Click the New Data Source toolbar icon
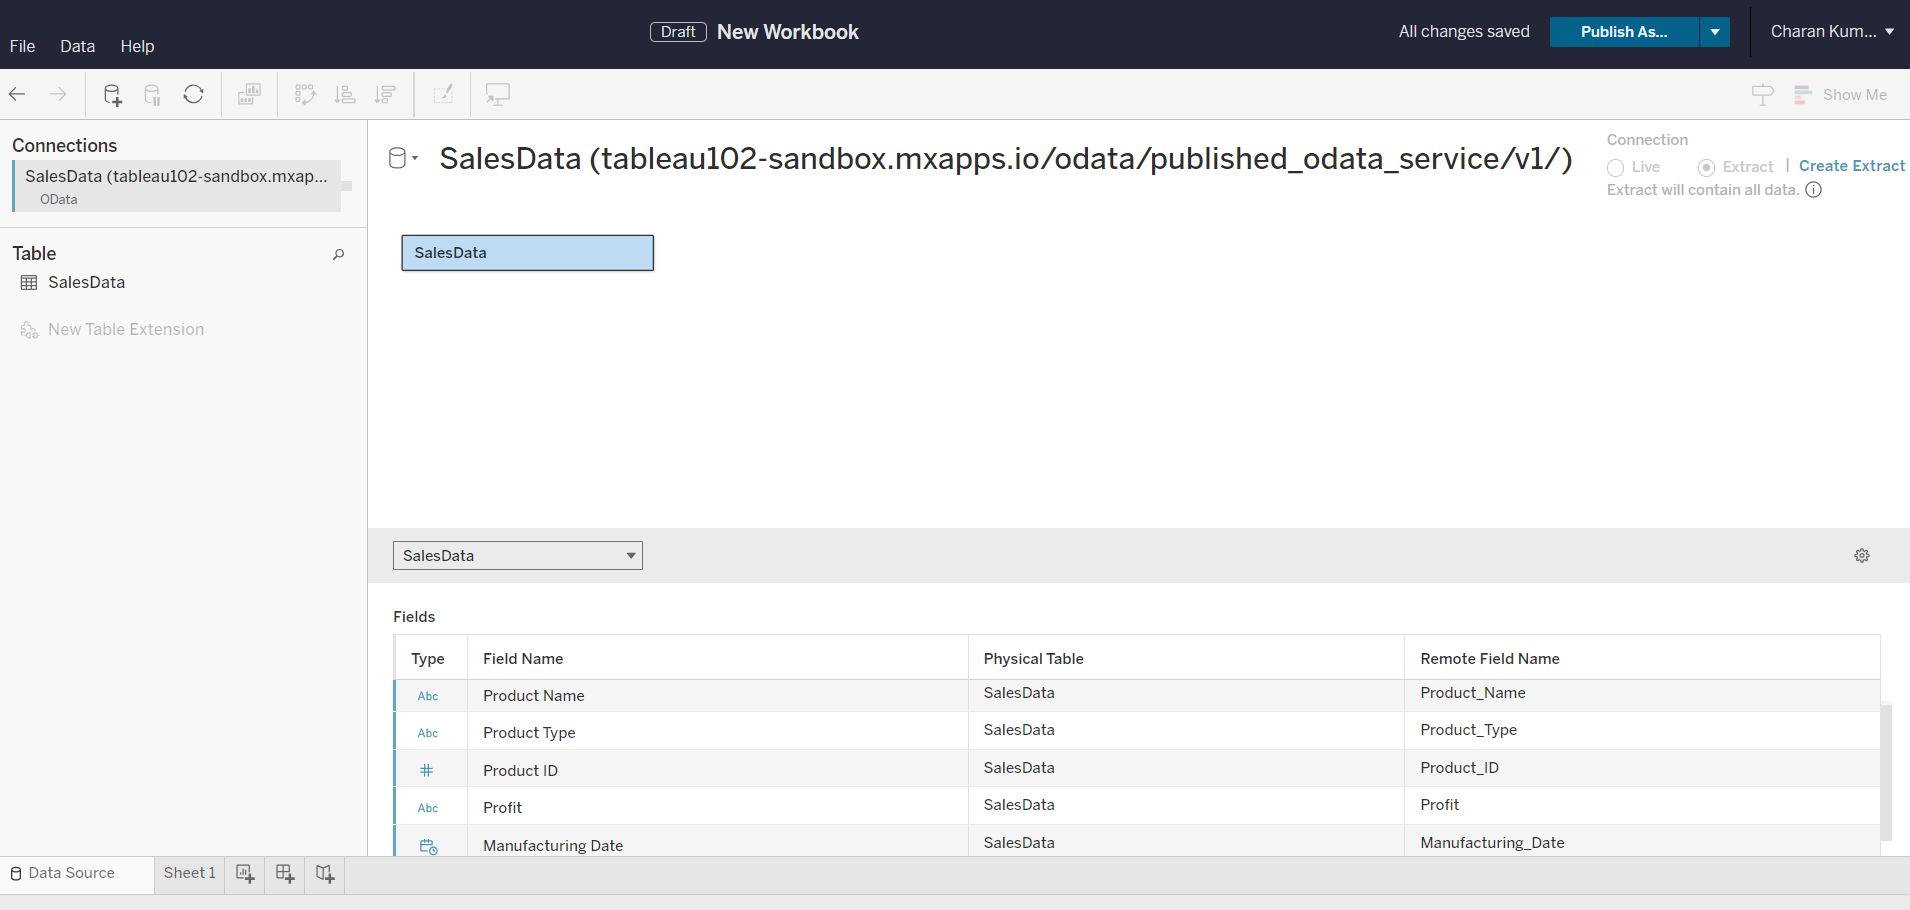This screenshot has width=1910, height=910. pos(111,94)
